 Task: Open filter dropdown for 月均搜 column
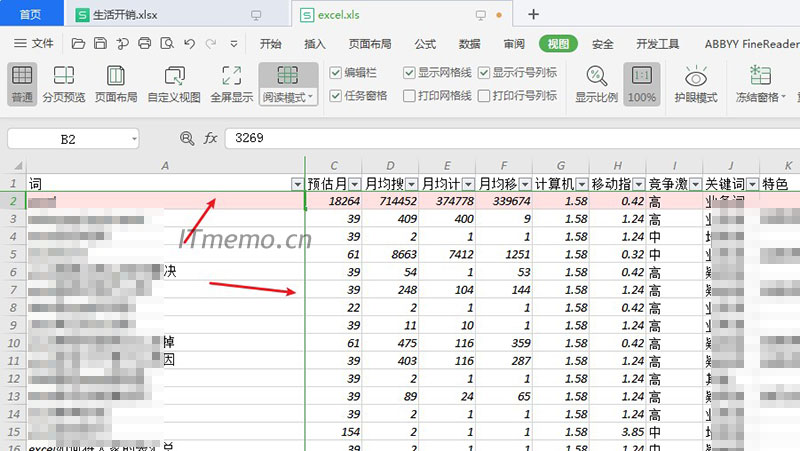coord(411,184)
